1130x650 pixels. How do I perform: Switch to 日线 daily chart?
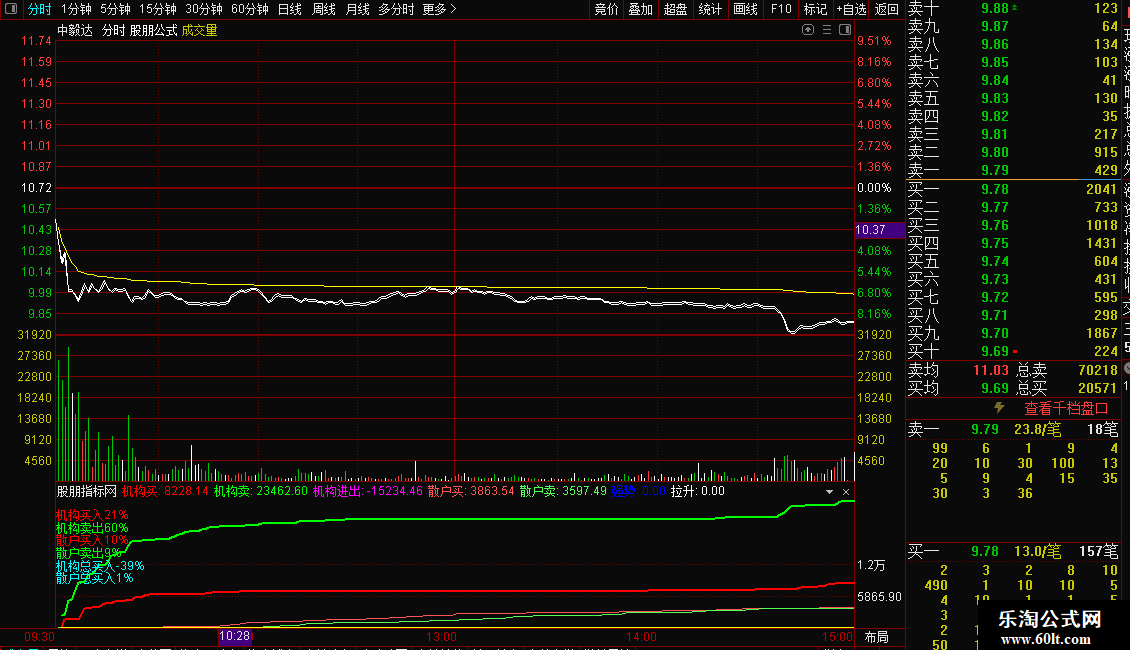point(289,9)
